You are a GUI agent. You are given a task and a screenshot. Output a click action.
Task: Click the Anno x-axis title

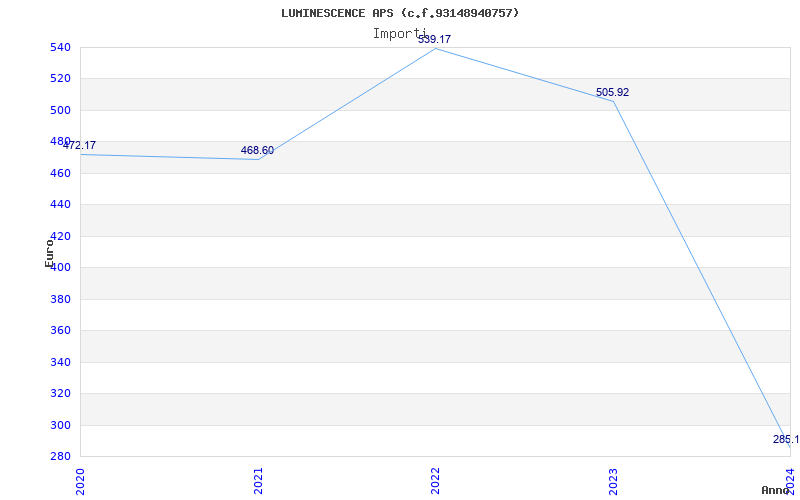click(776, 490)
